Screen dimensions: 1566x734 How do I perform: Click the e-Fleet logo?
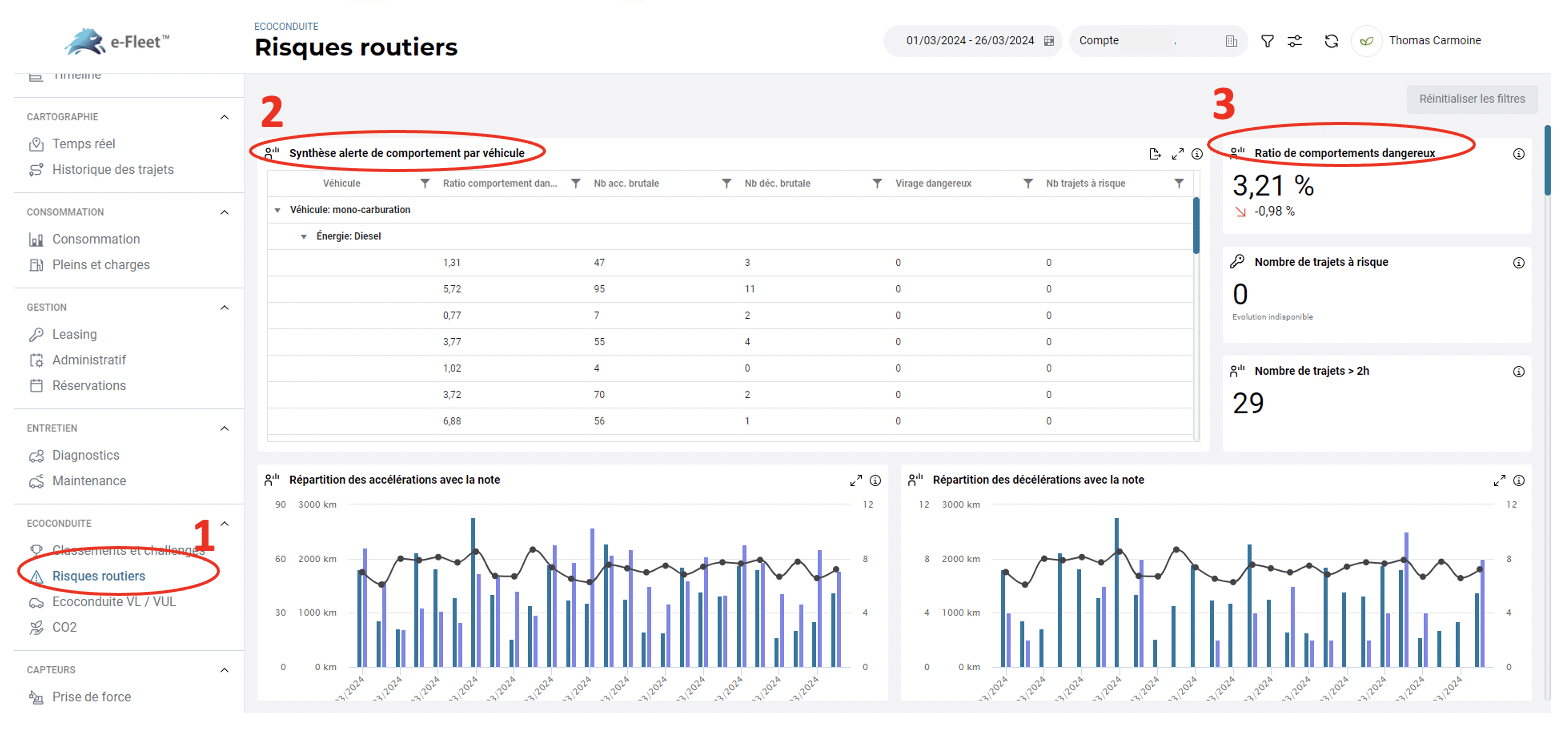(118, 41)
